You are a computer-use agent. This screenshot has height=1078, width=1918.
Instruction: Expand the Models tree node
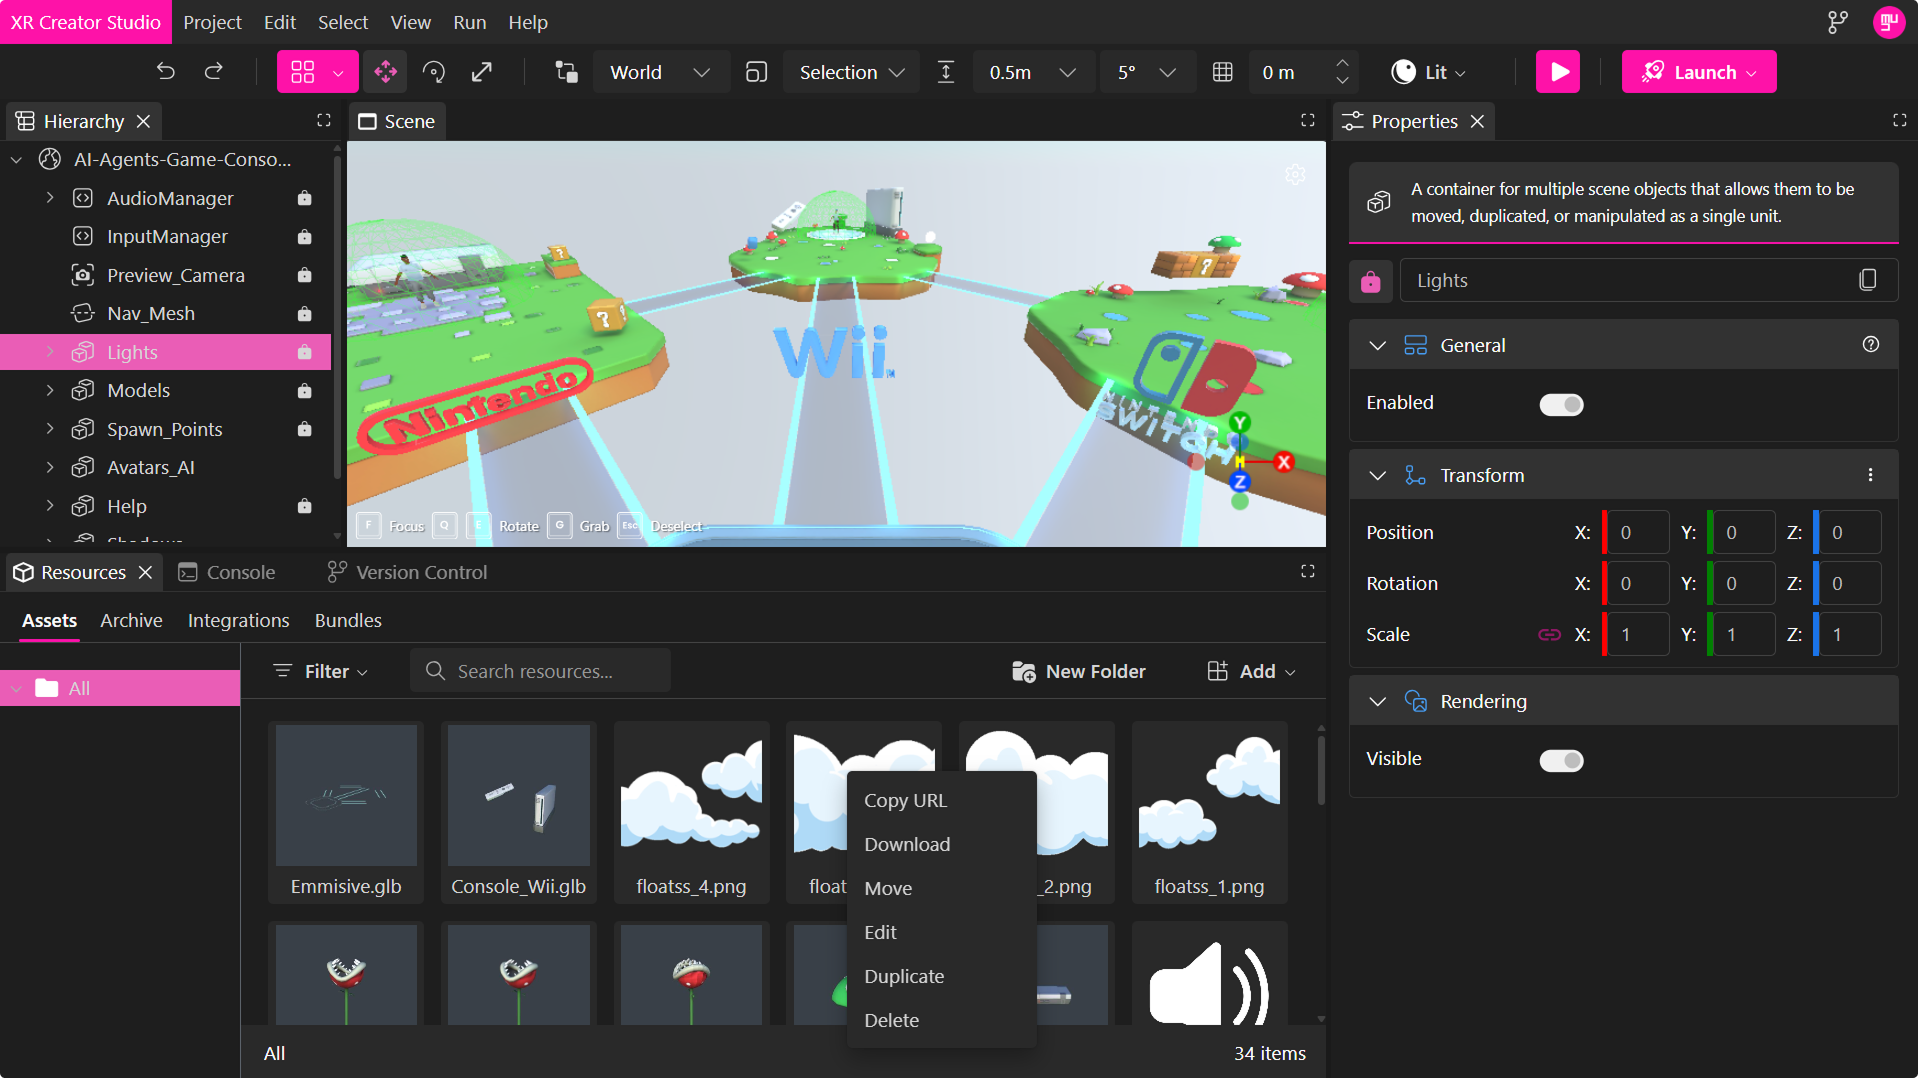point(50,390)
